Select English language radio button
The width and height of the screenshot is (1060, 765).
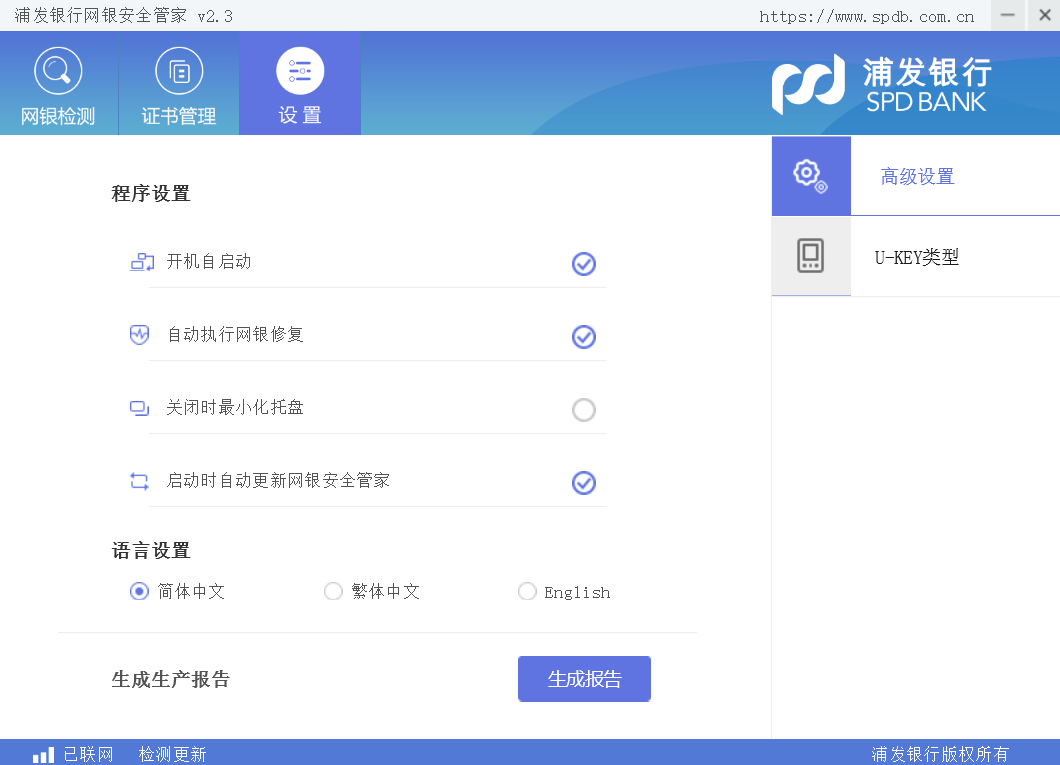527,591
